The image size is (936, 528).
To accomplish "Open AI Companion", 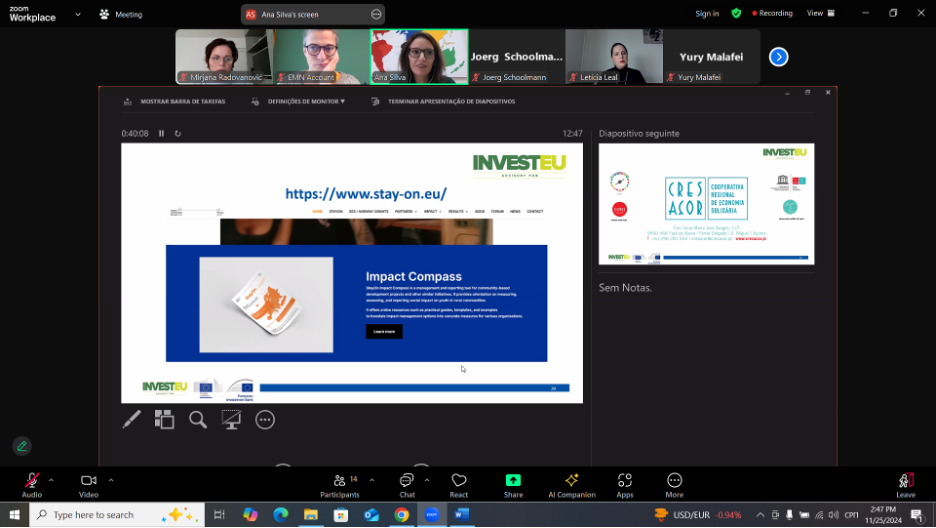I will pyautogui.click(x=572, y=484).
